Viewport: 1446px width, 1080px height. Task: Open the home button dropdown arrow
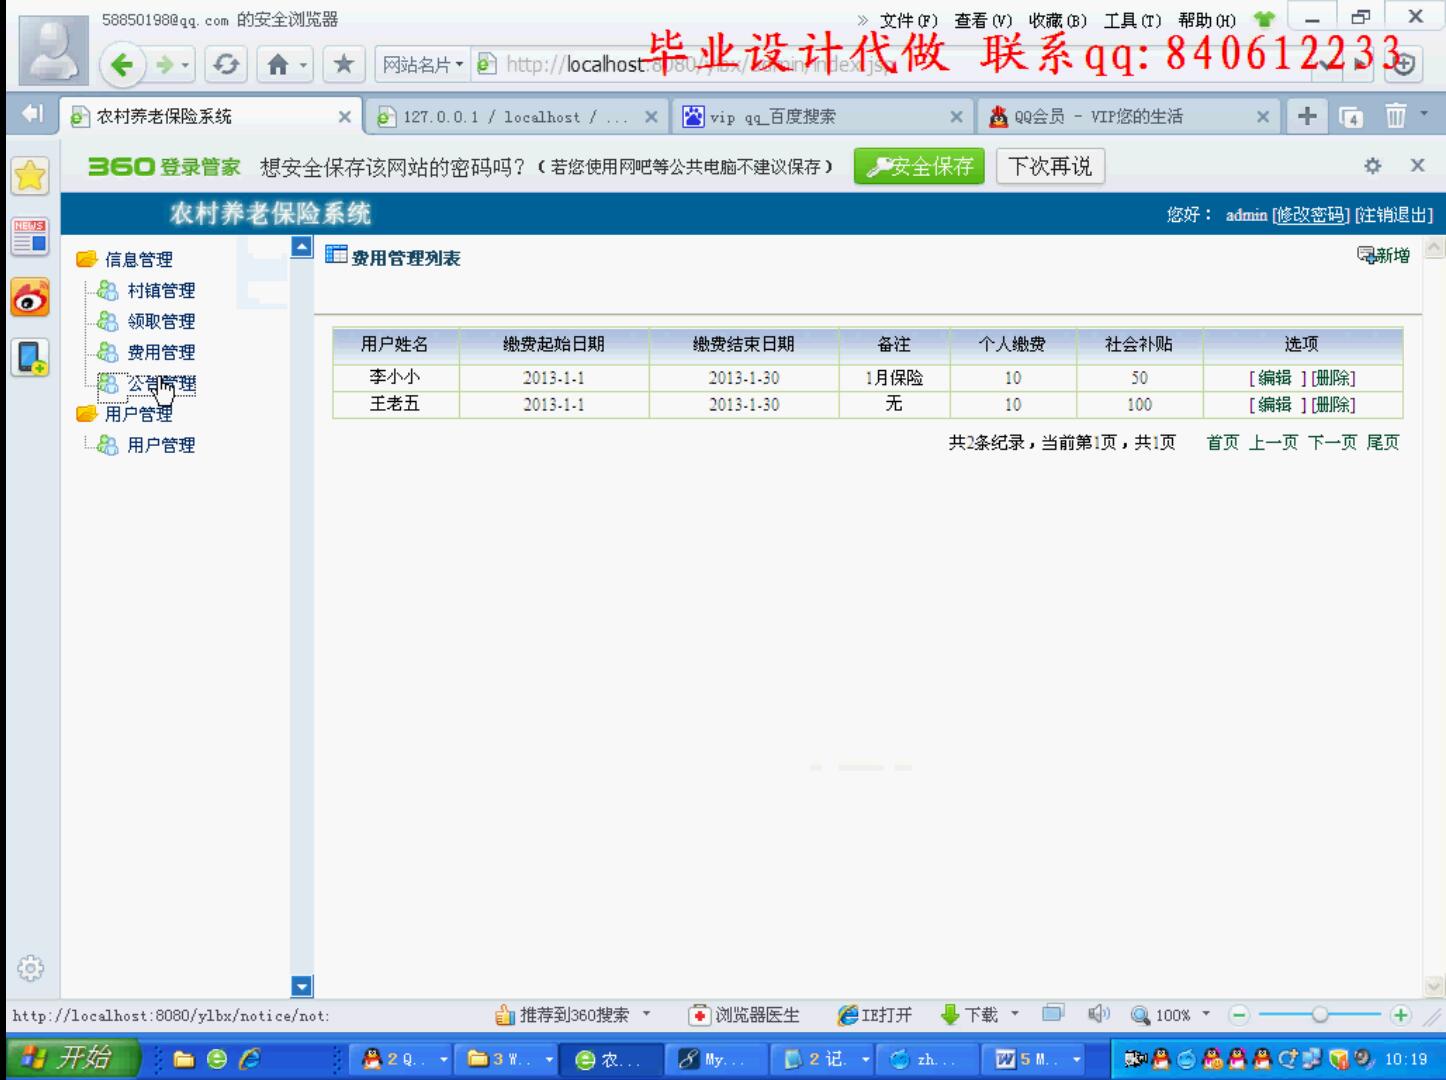tap(304, 66)
